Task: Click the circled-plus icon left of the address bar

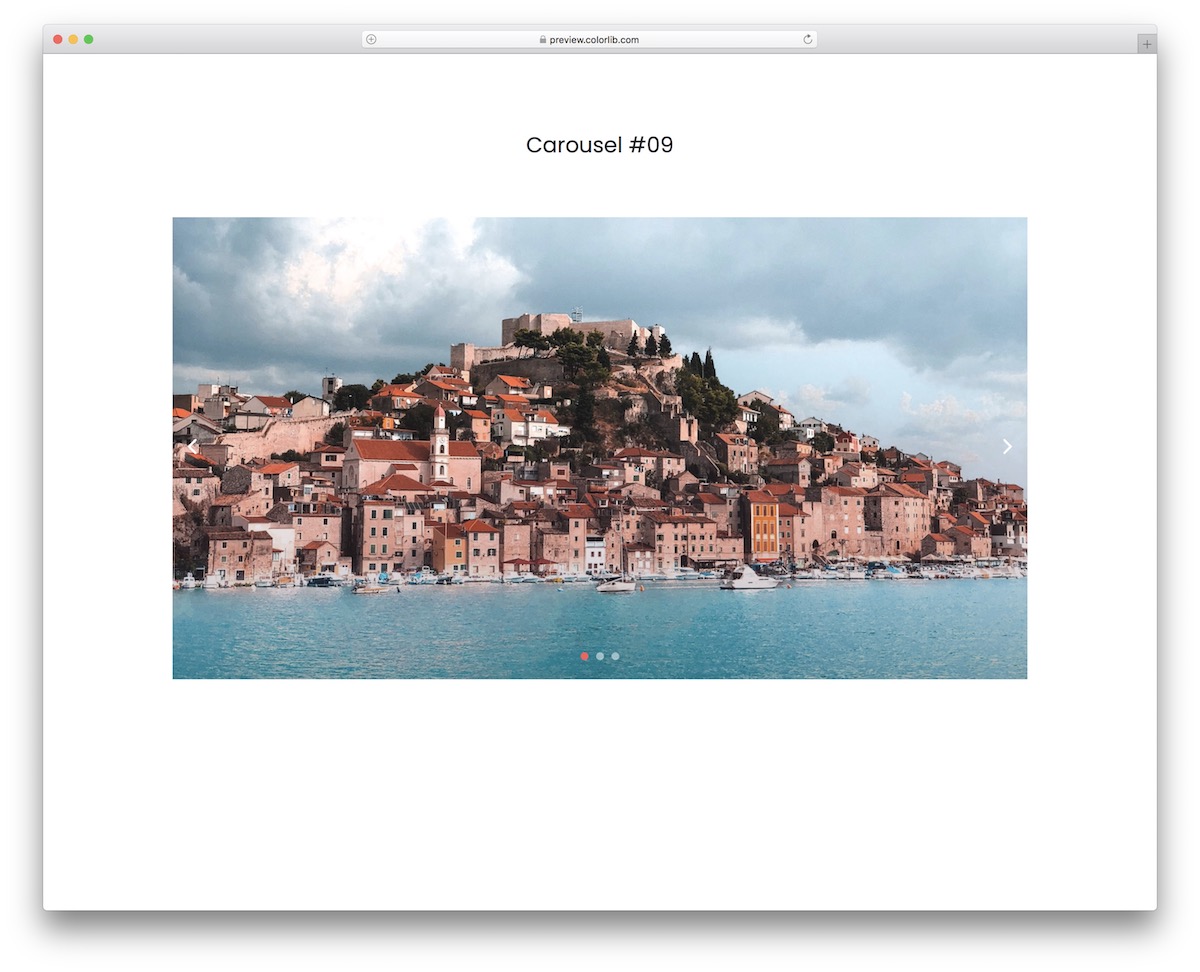Action: coord(370,39)
